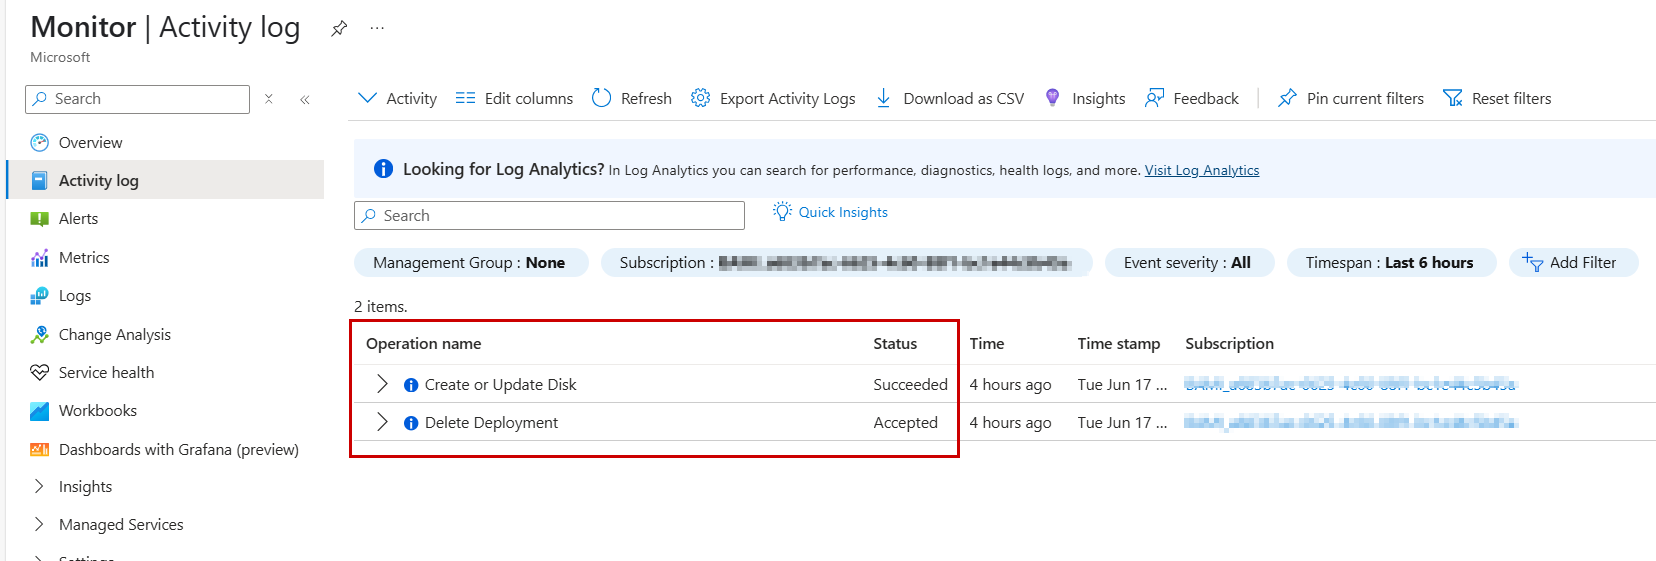This screenshot has width=1656, height=561.
Task: Click the Workbooks icon
Action: coord(39,410)
